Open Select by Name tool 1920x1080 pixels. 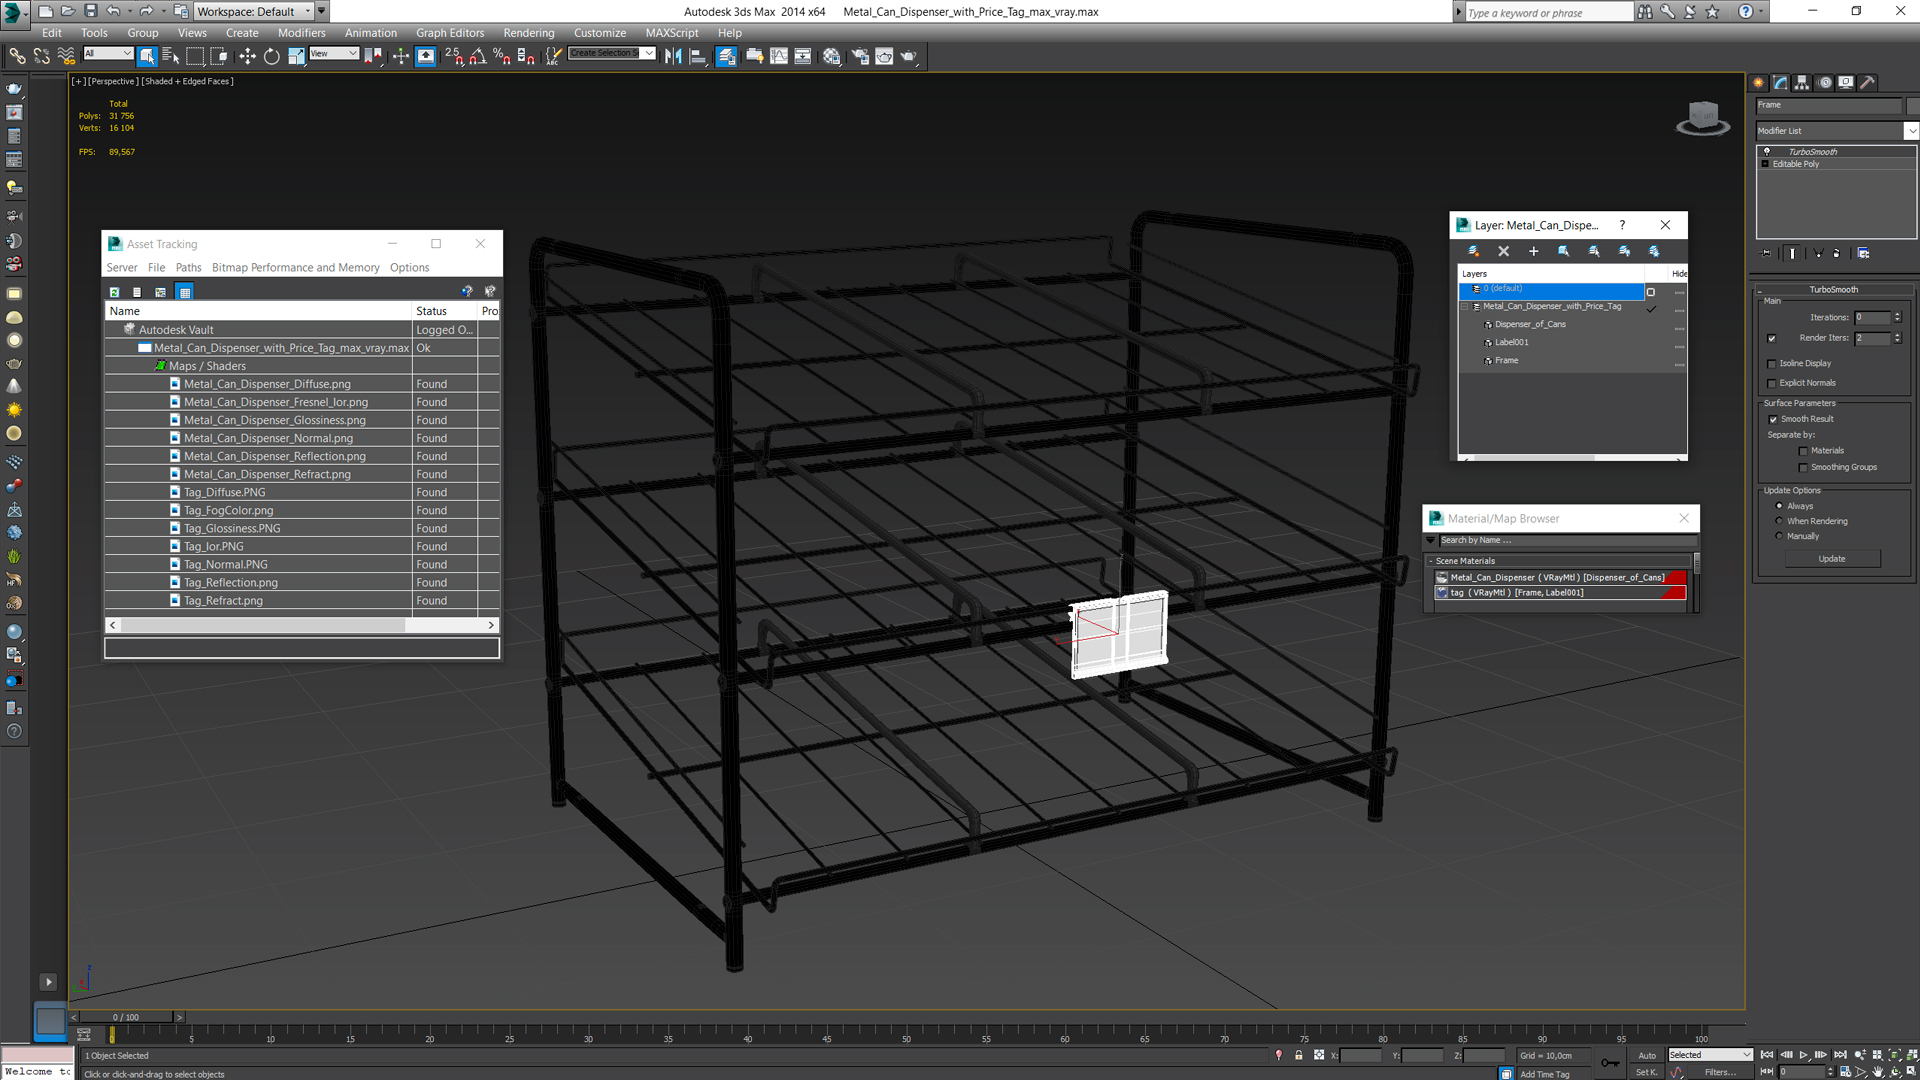click(x=171, y=56)
